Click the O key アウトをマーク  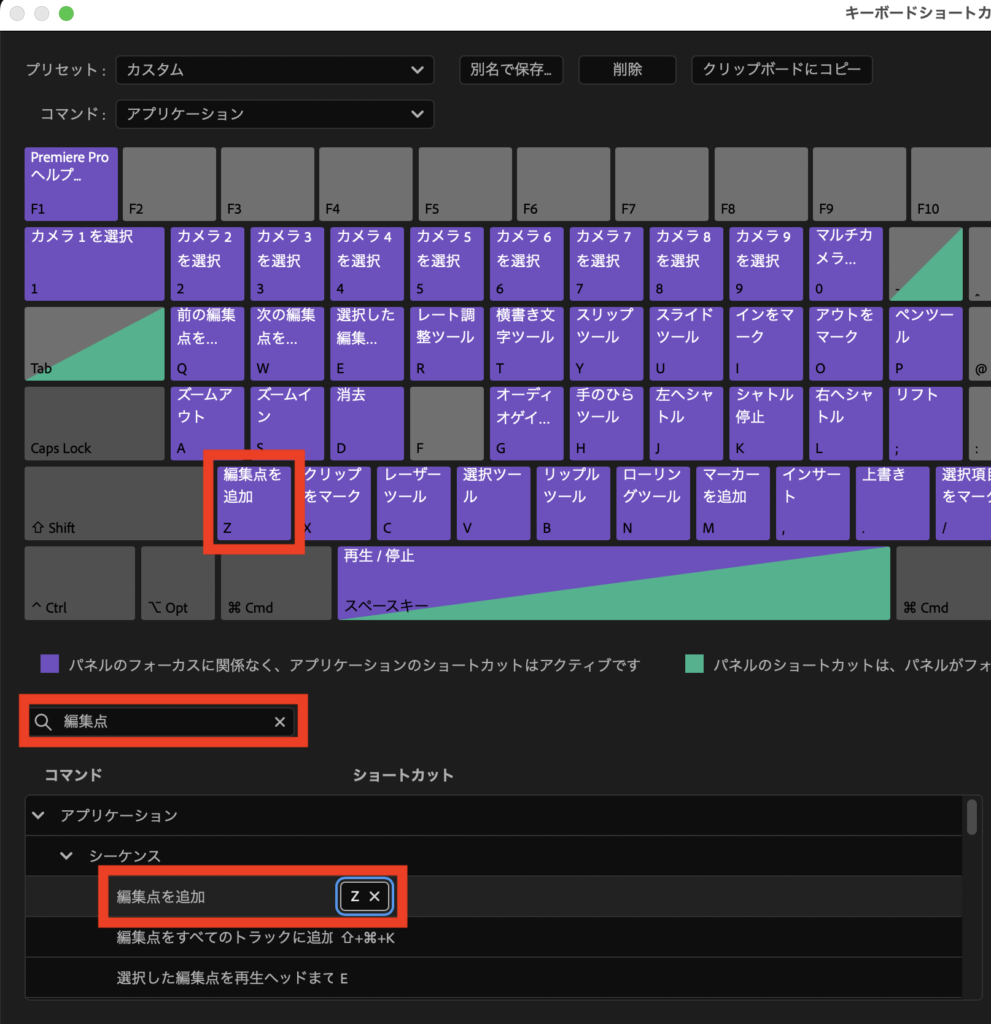[x=846, y=344]
